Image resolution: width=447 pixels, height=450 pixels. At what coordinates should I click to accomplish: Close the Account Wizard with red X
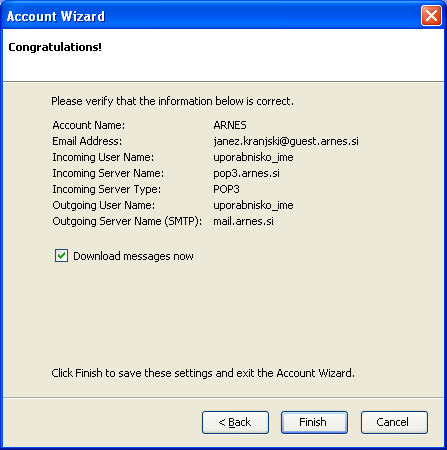(431, 16)
